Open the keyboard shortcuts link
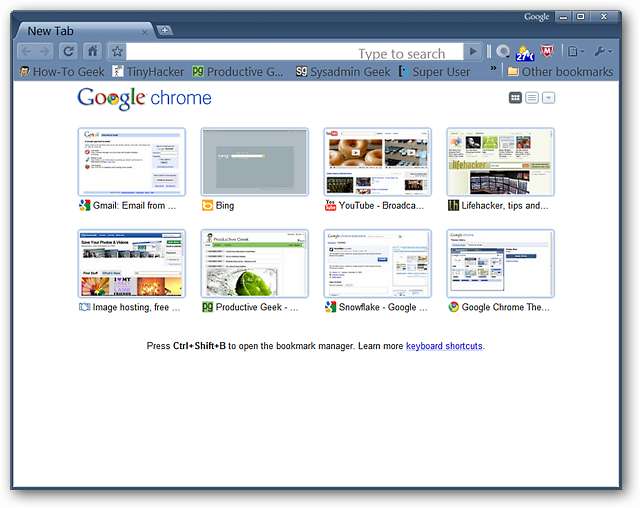The image size is (640, 508). click(444, 346)
